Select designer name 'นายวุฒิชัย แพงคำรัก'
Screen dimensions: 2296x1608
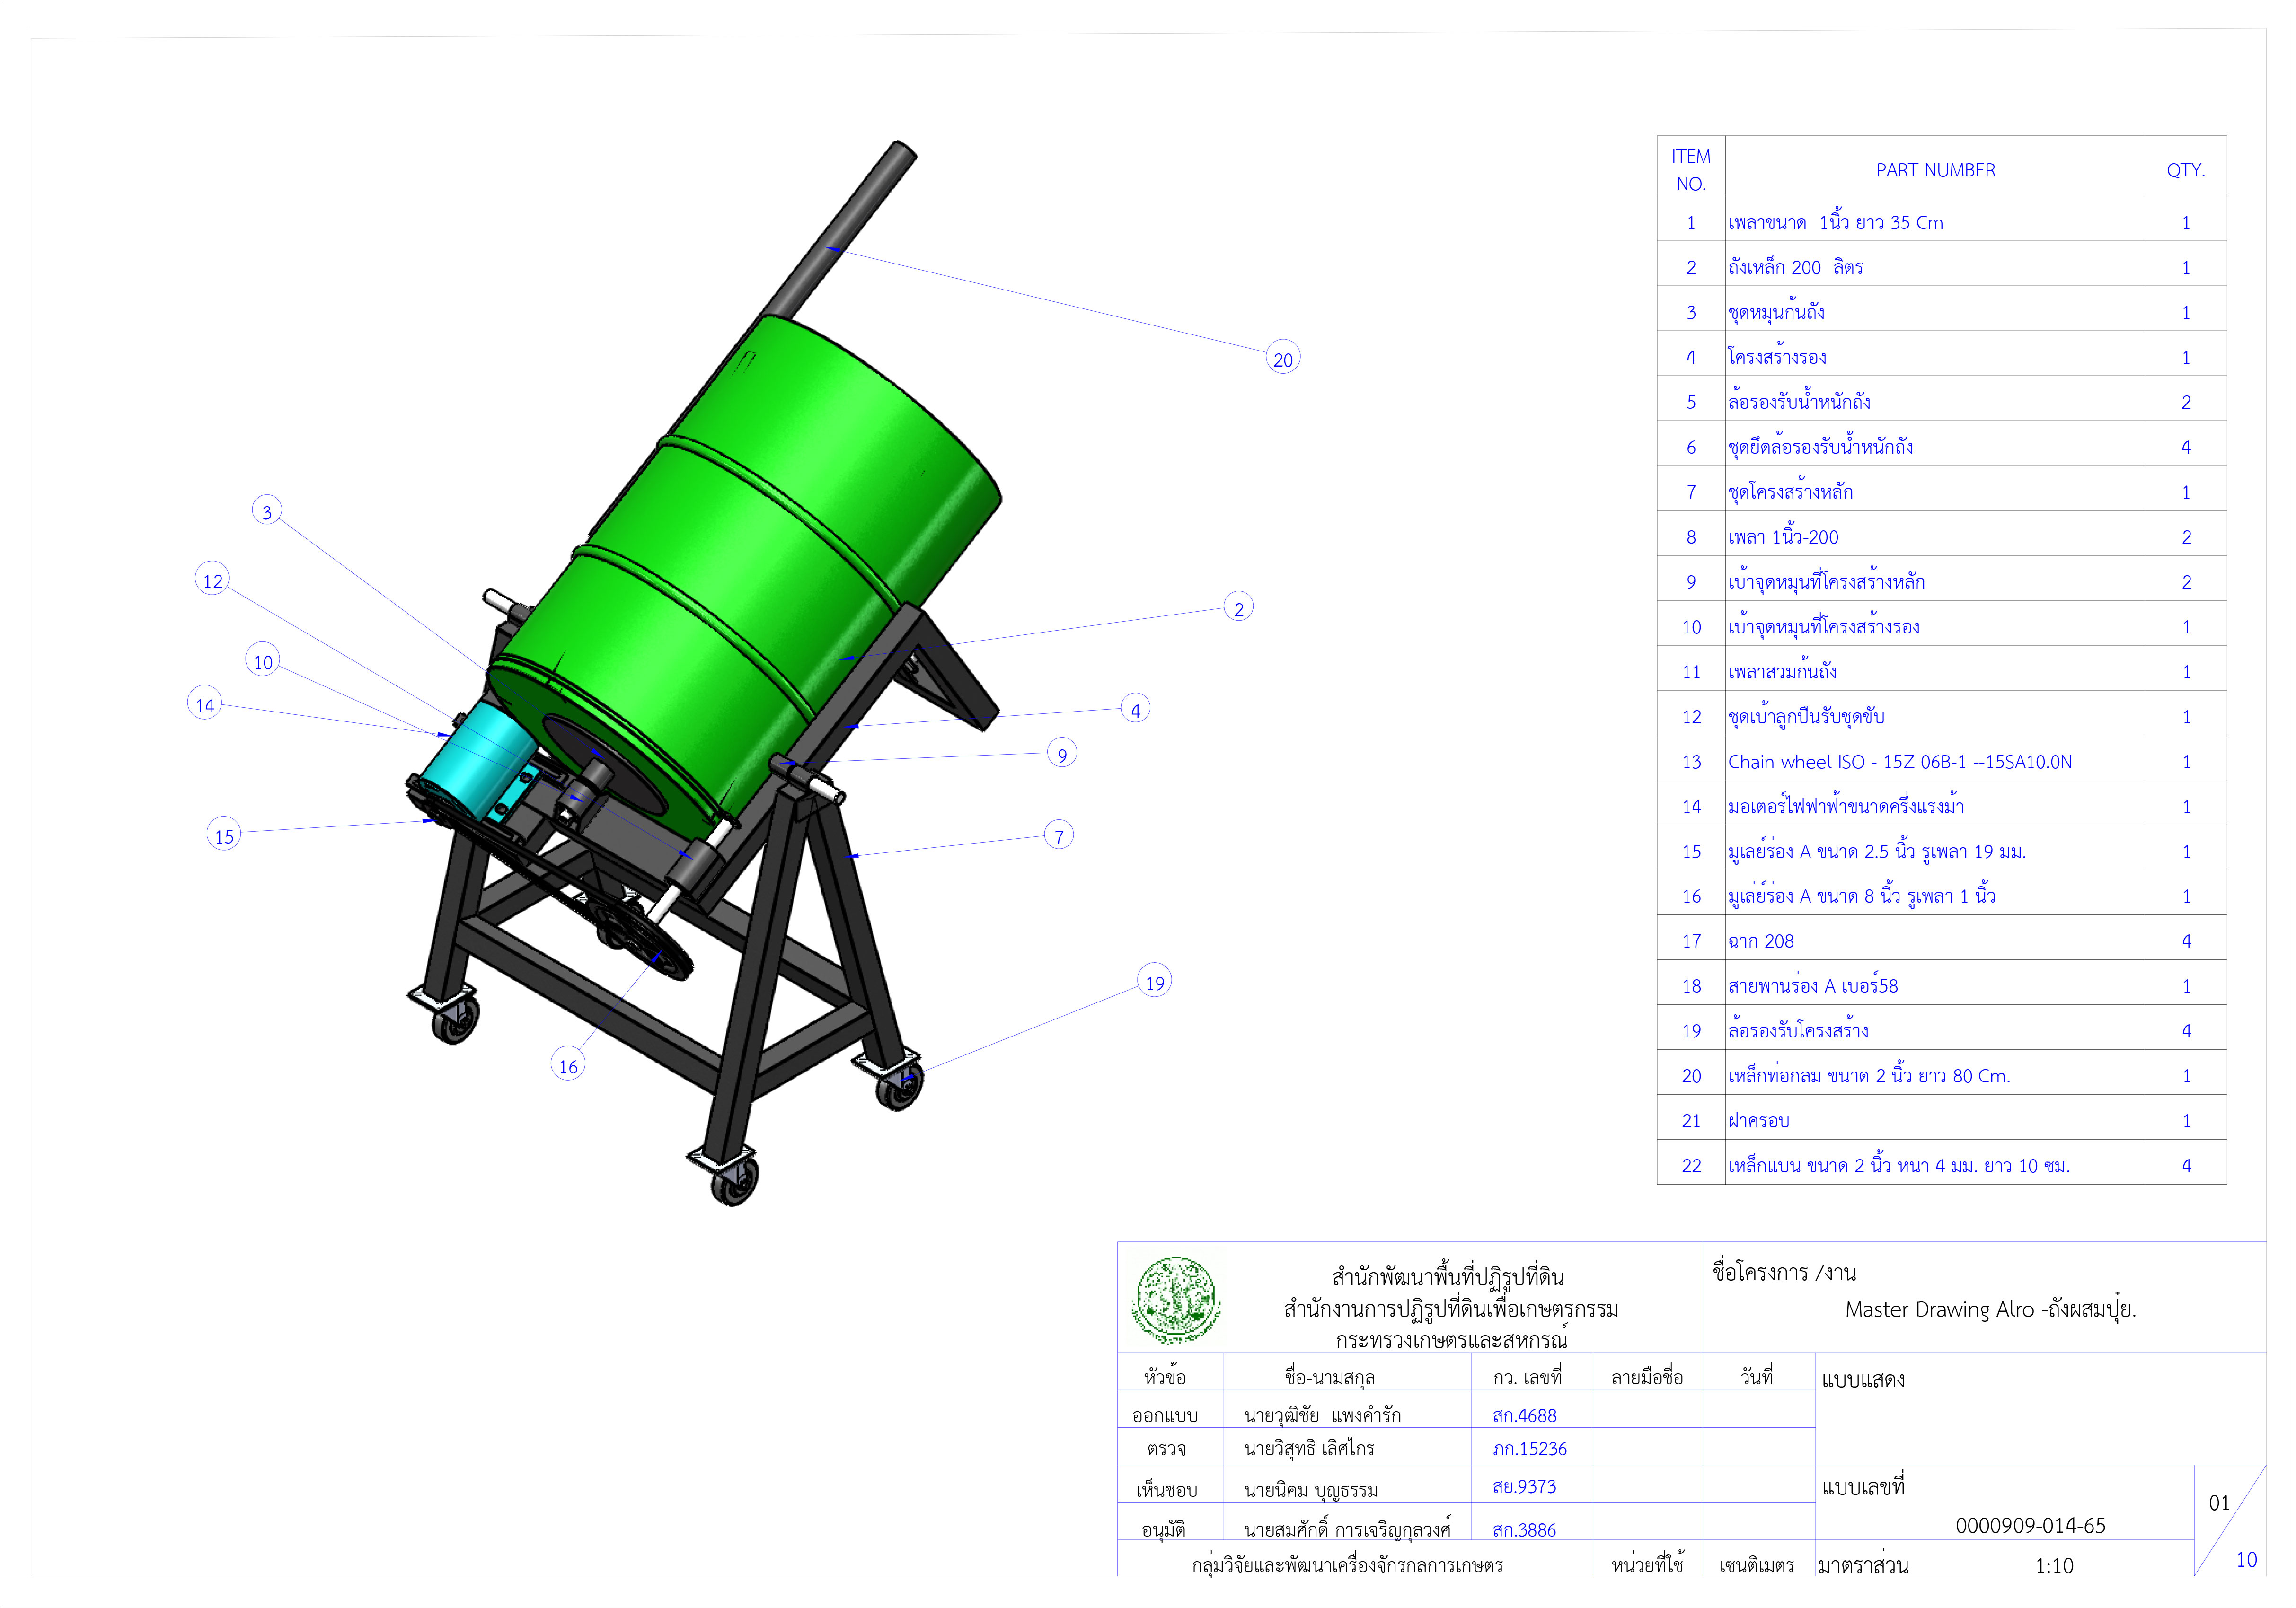(1322, 1415)
